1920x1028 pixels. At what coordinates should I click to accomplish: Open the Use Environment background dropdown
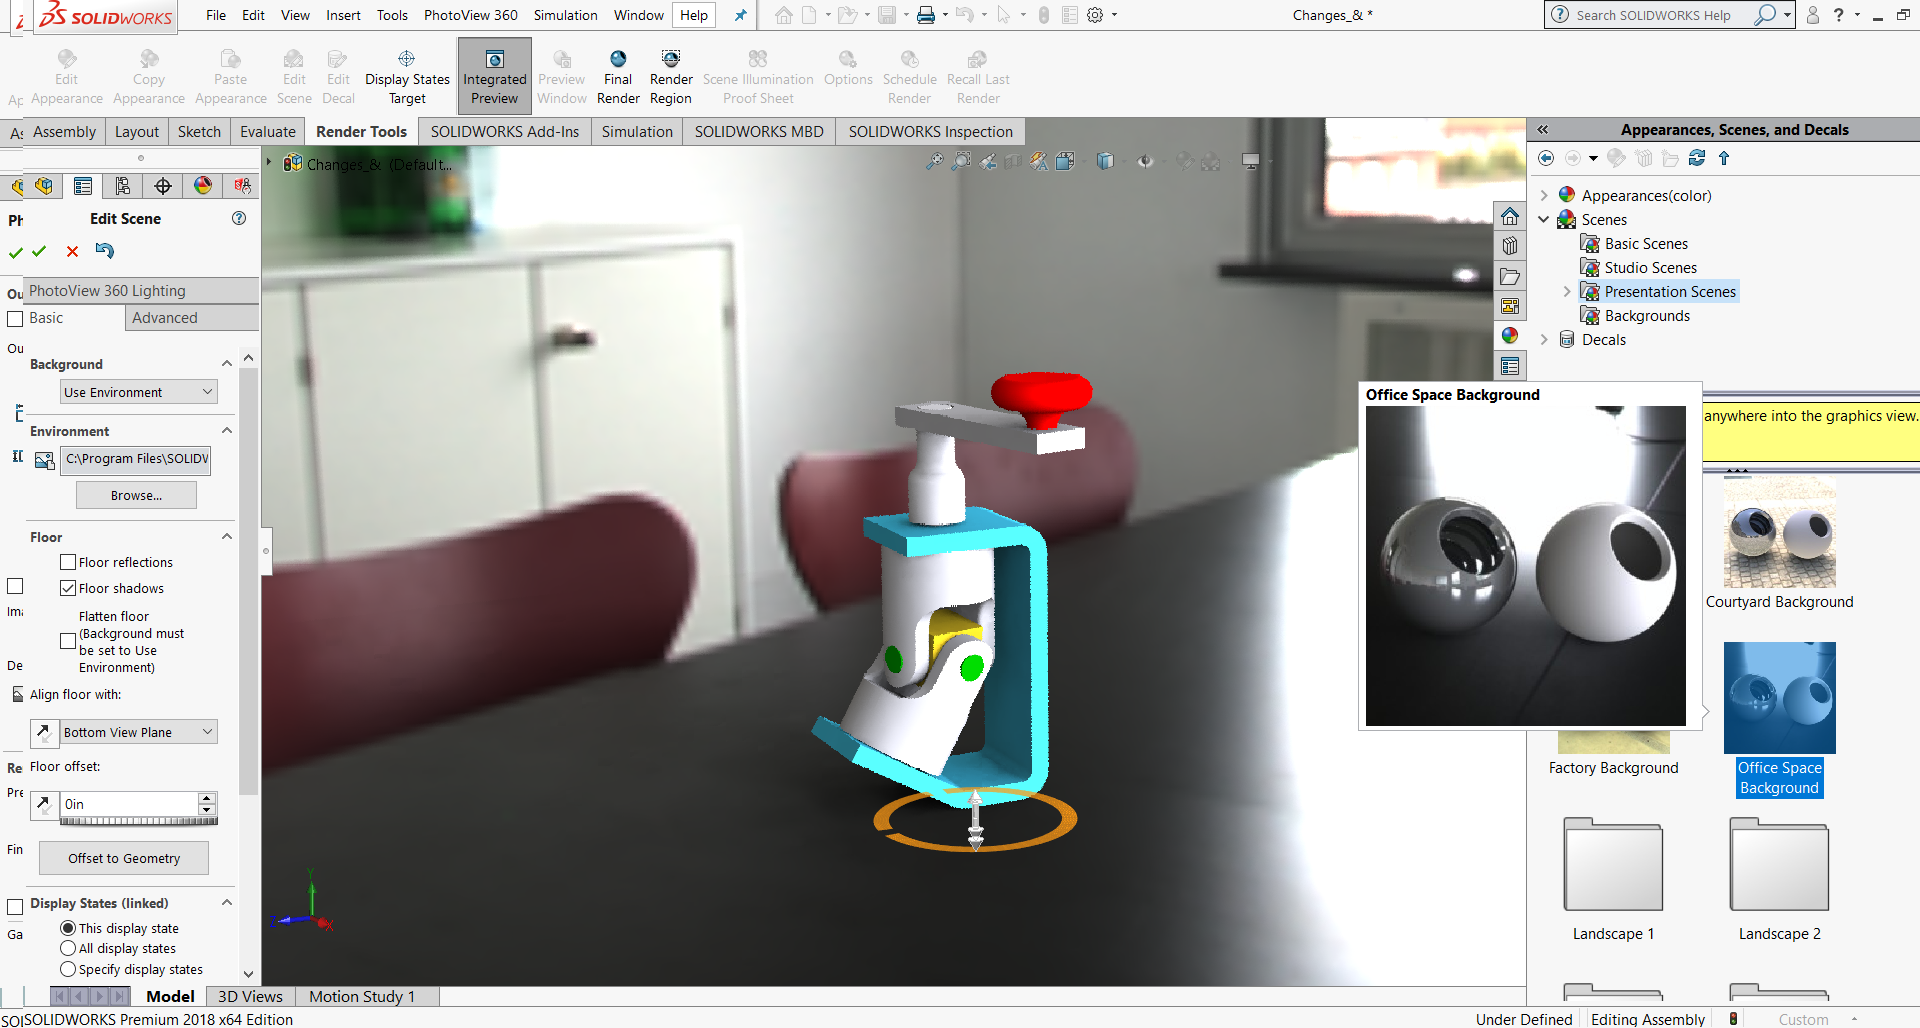point(138,391)
